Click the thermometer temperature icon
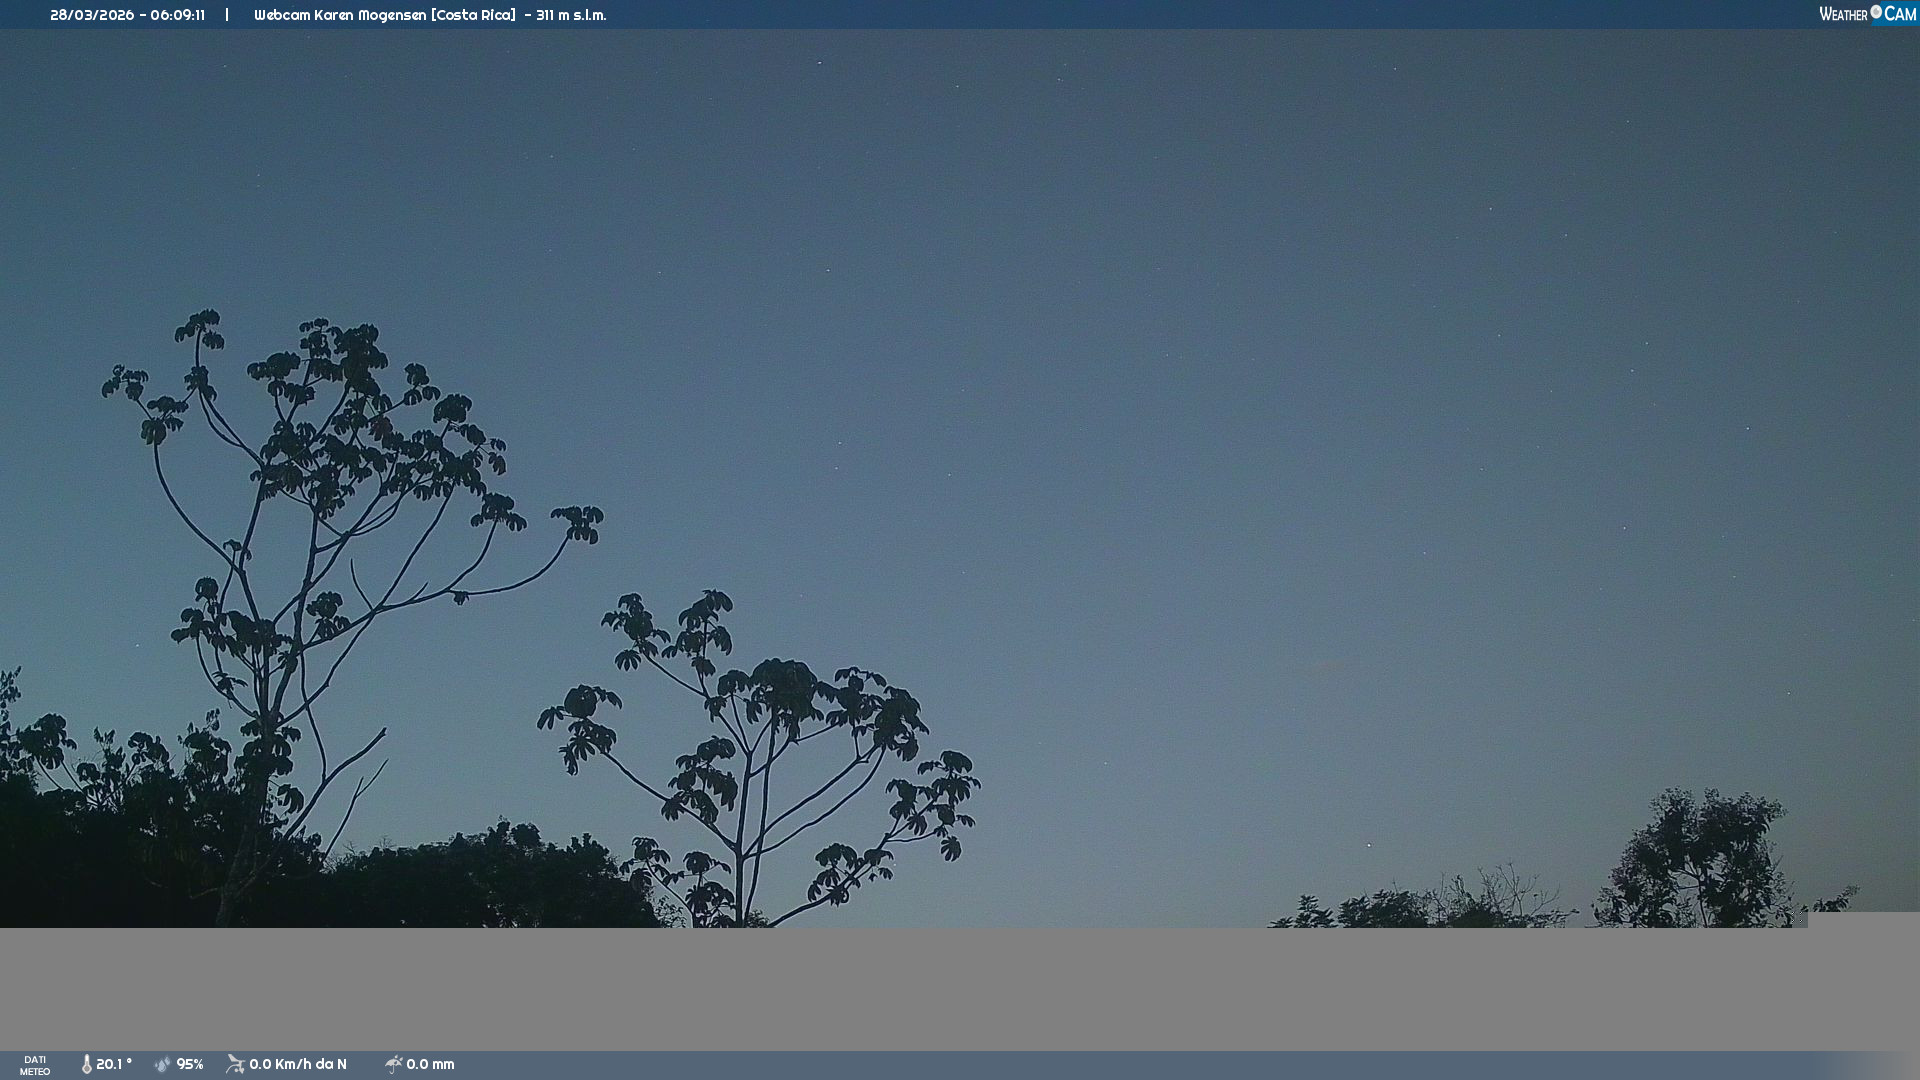1920x1080 pixels. 87,1064
